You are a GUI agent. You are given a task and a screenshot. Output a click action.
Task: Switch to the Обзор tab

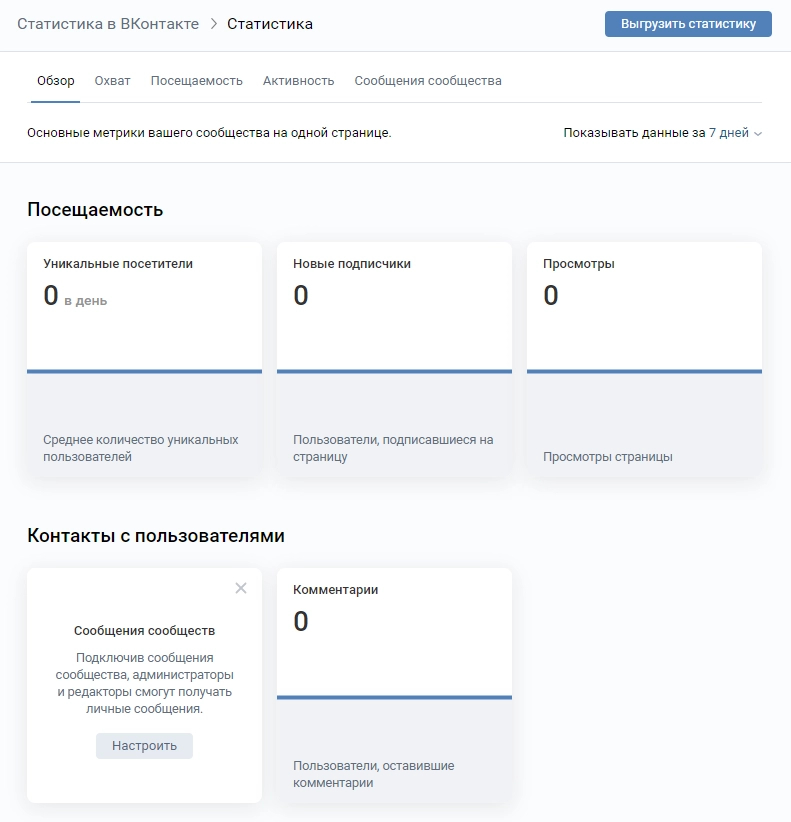[x=56, y=81]
